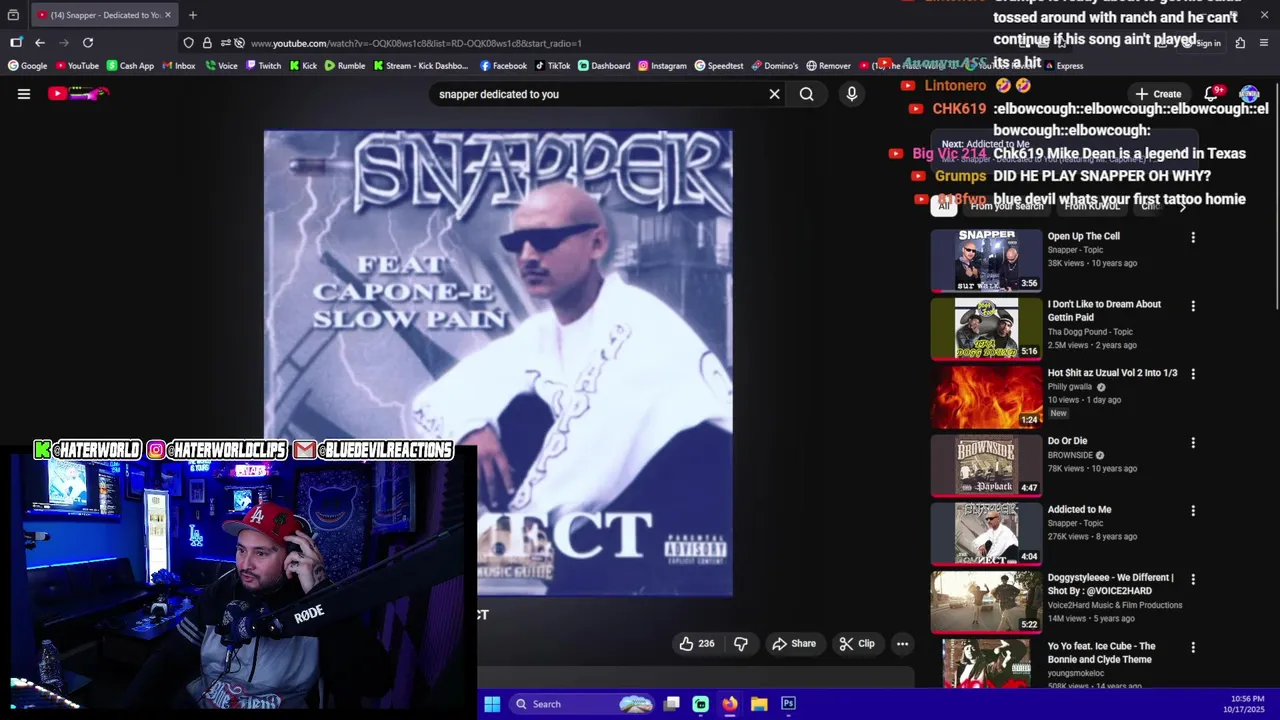The image size is (1280, 720).
Task: Open options menu for Do Or Die
Action: pos(1192,442)
